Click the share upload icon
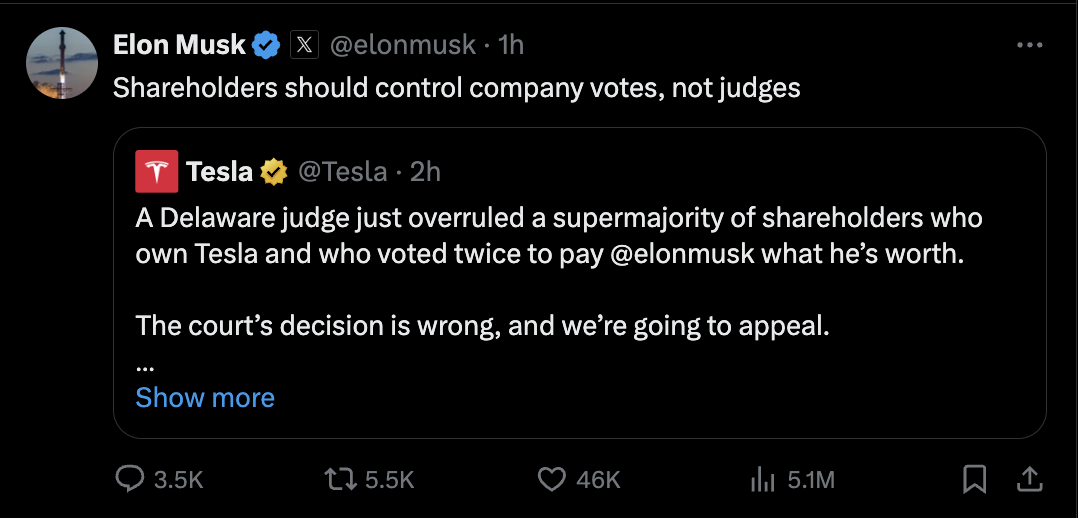1078x518 pixels. click(1028, 480)
